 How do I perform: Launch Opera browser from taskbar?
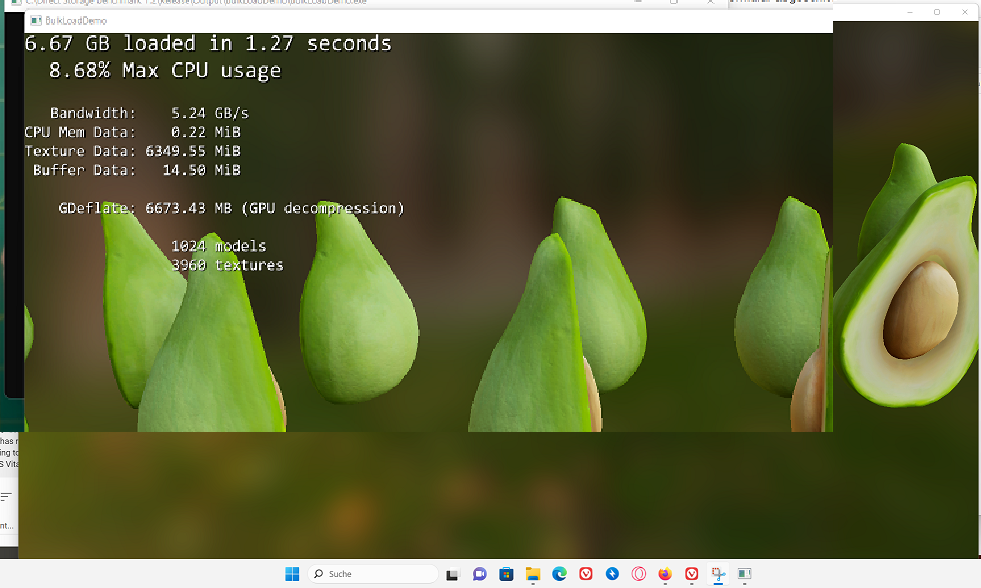click(639, 574)
